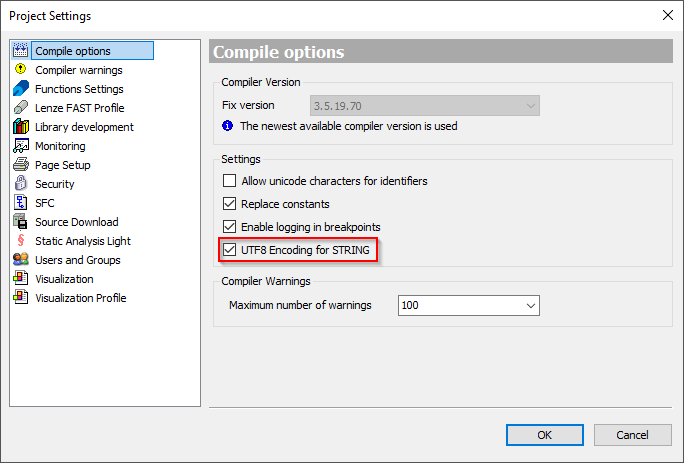Viewport: 684px width, 463px height.
Task: Confirm settings with OK button
Action: [544, 435]
